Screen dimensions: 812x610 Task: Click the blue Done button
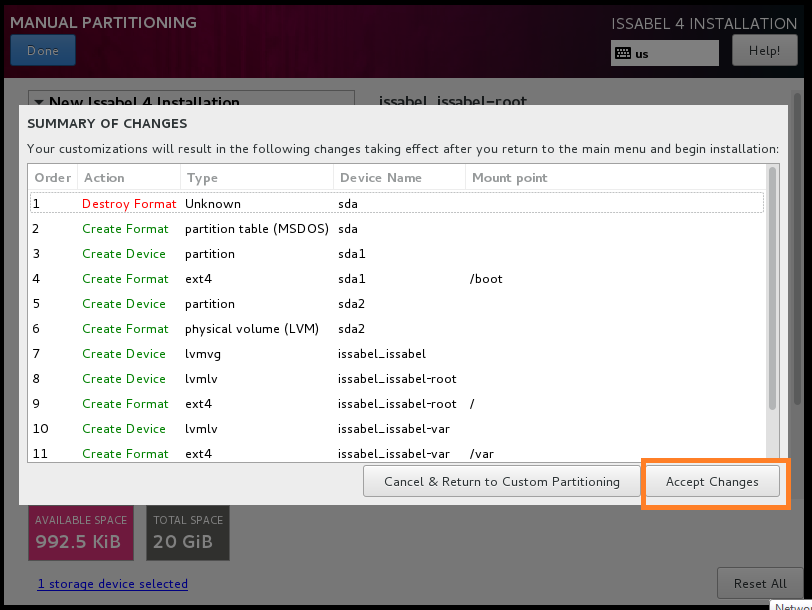tap(43, 50)
